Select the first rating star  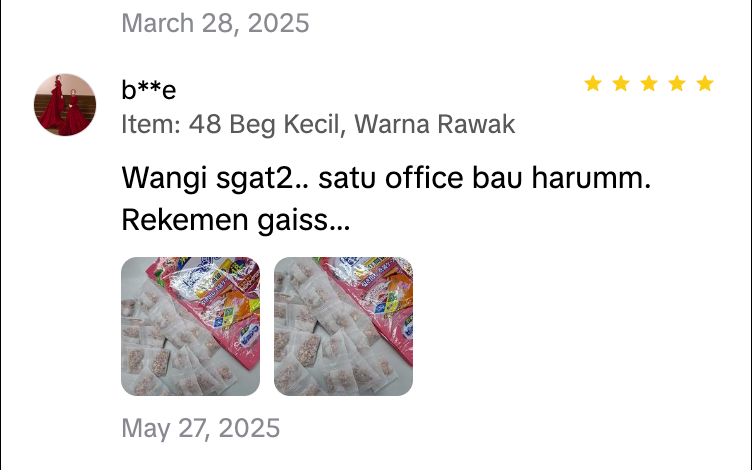click(593, 83)
